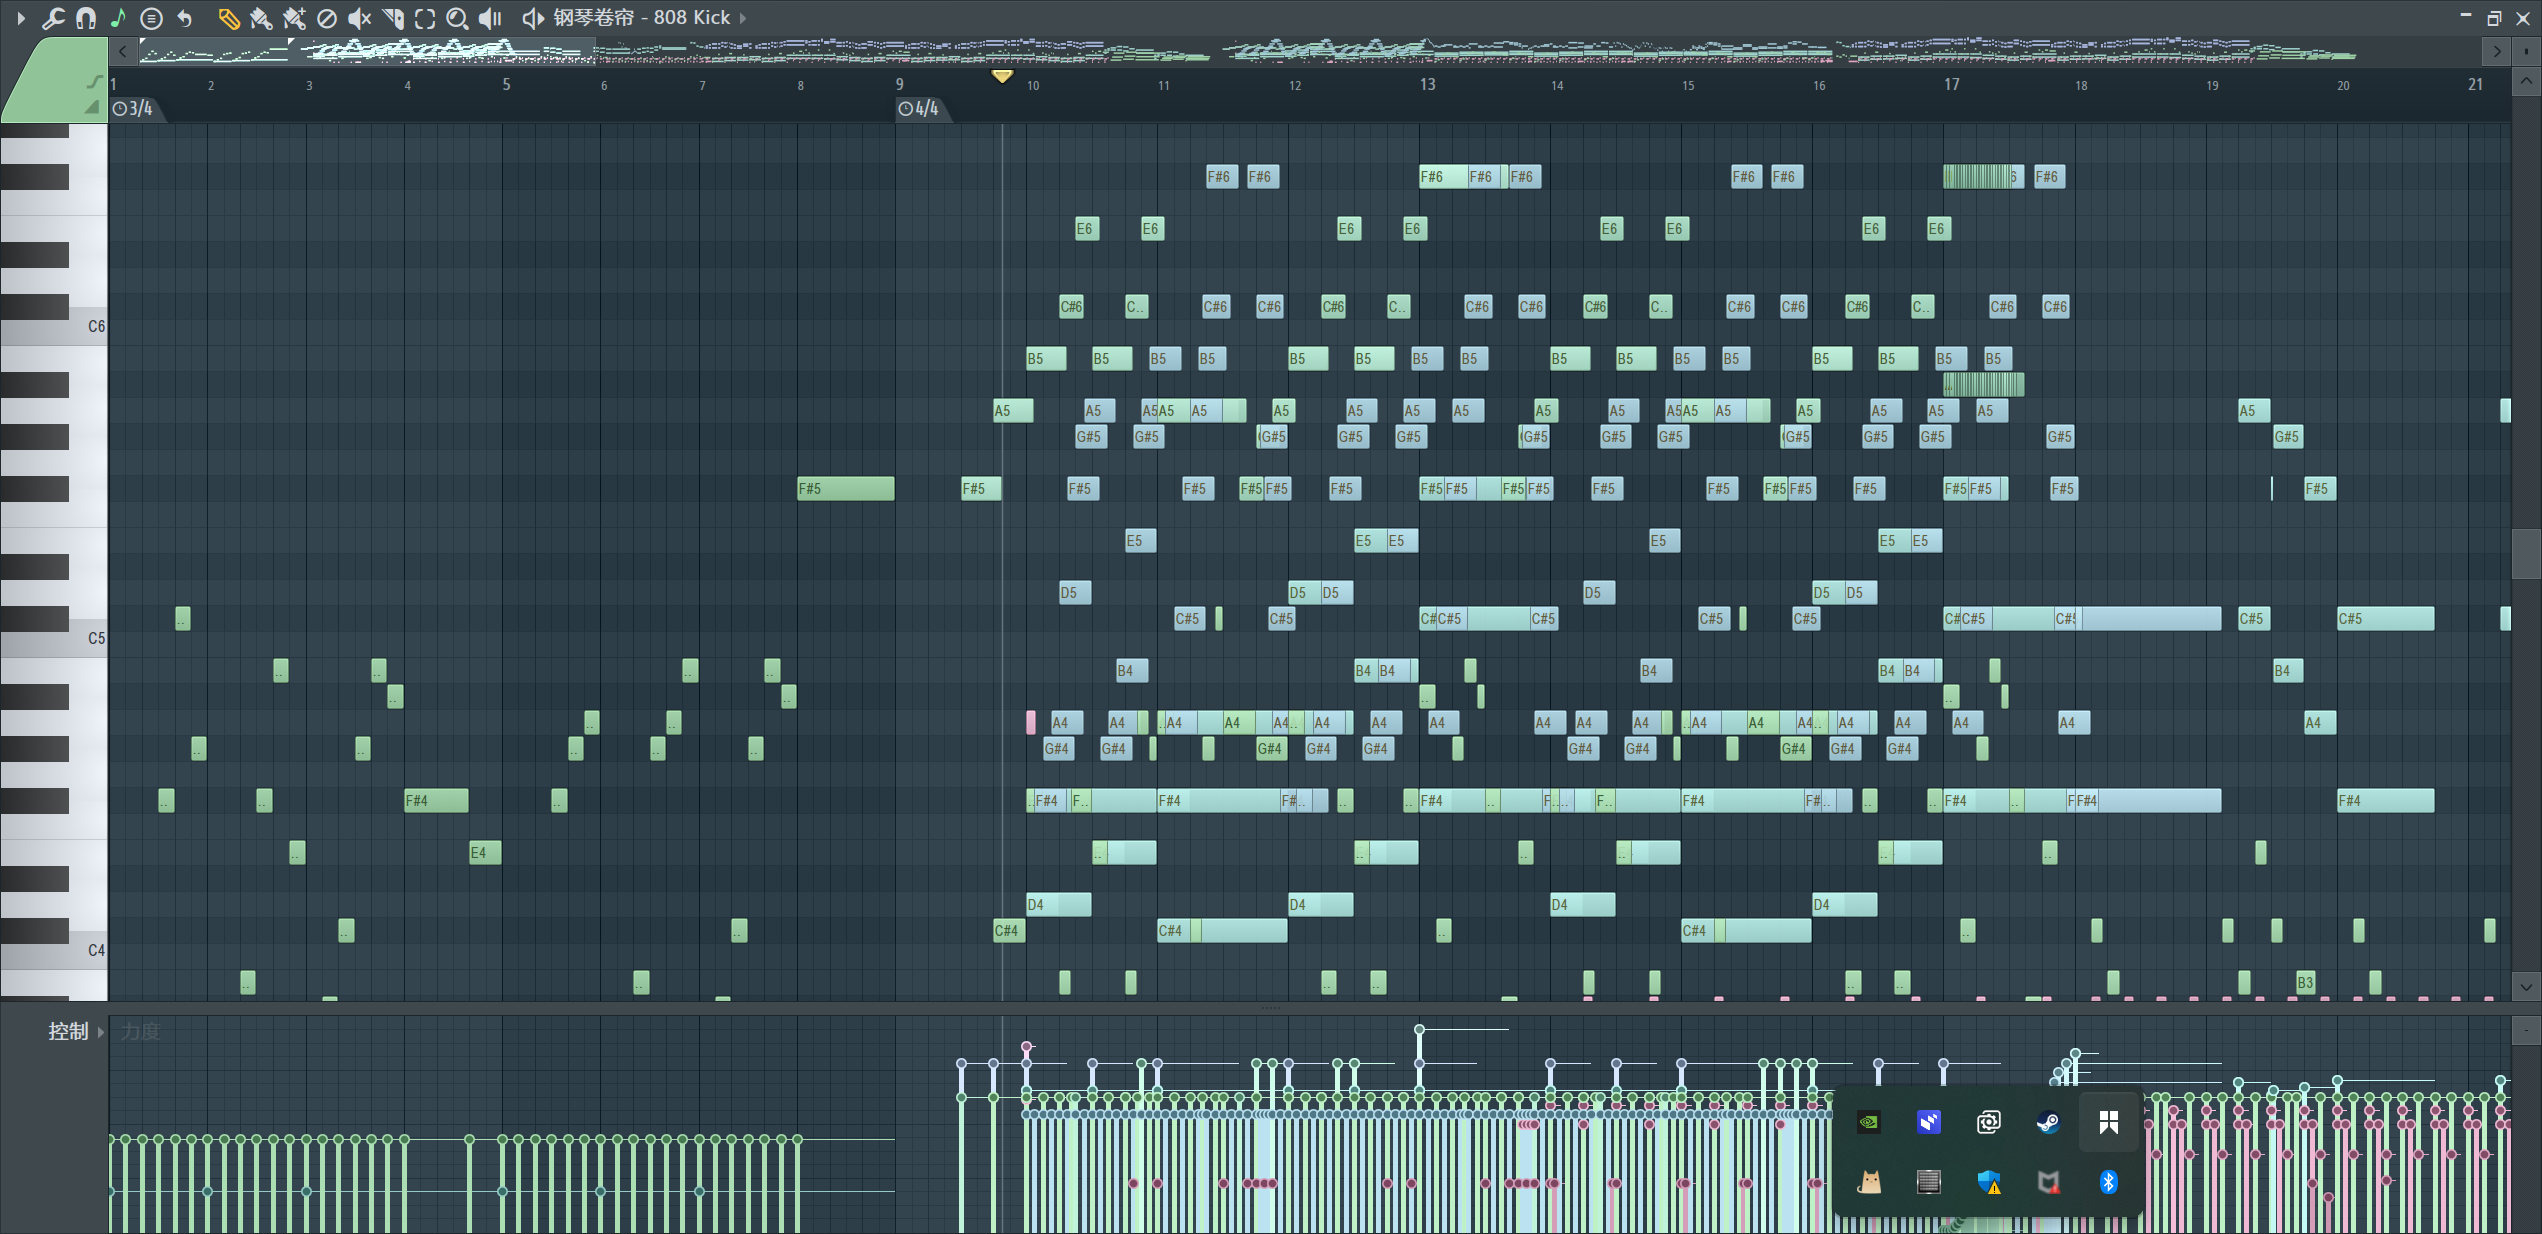Image resolution: width=2542 pixels, height=1234 pixels.
Task: Click the overview options corner button
Action: [x=2527, y=50]
